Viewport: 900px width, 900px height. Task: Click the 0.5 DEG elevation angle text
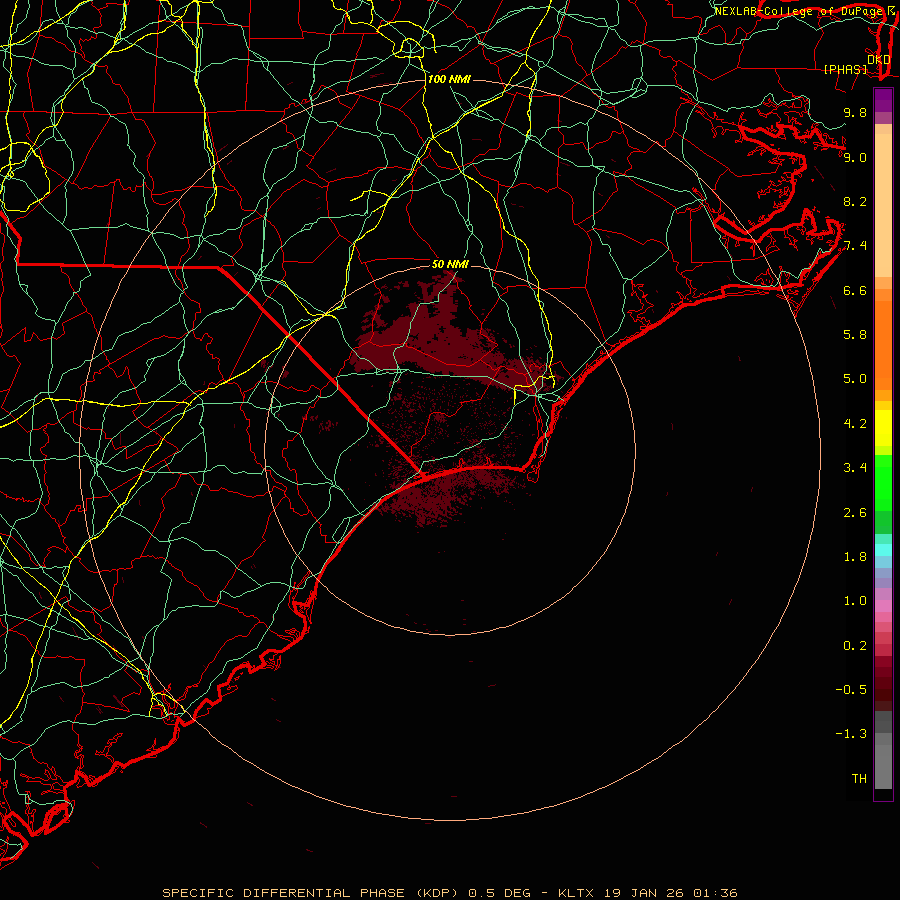click(499, 893)
